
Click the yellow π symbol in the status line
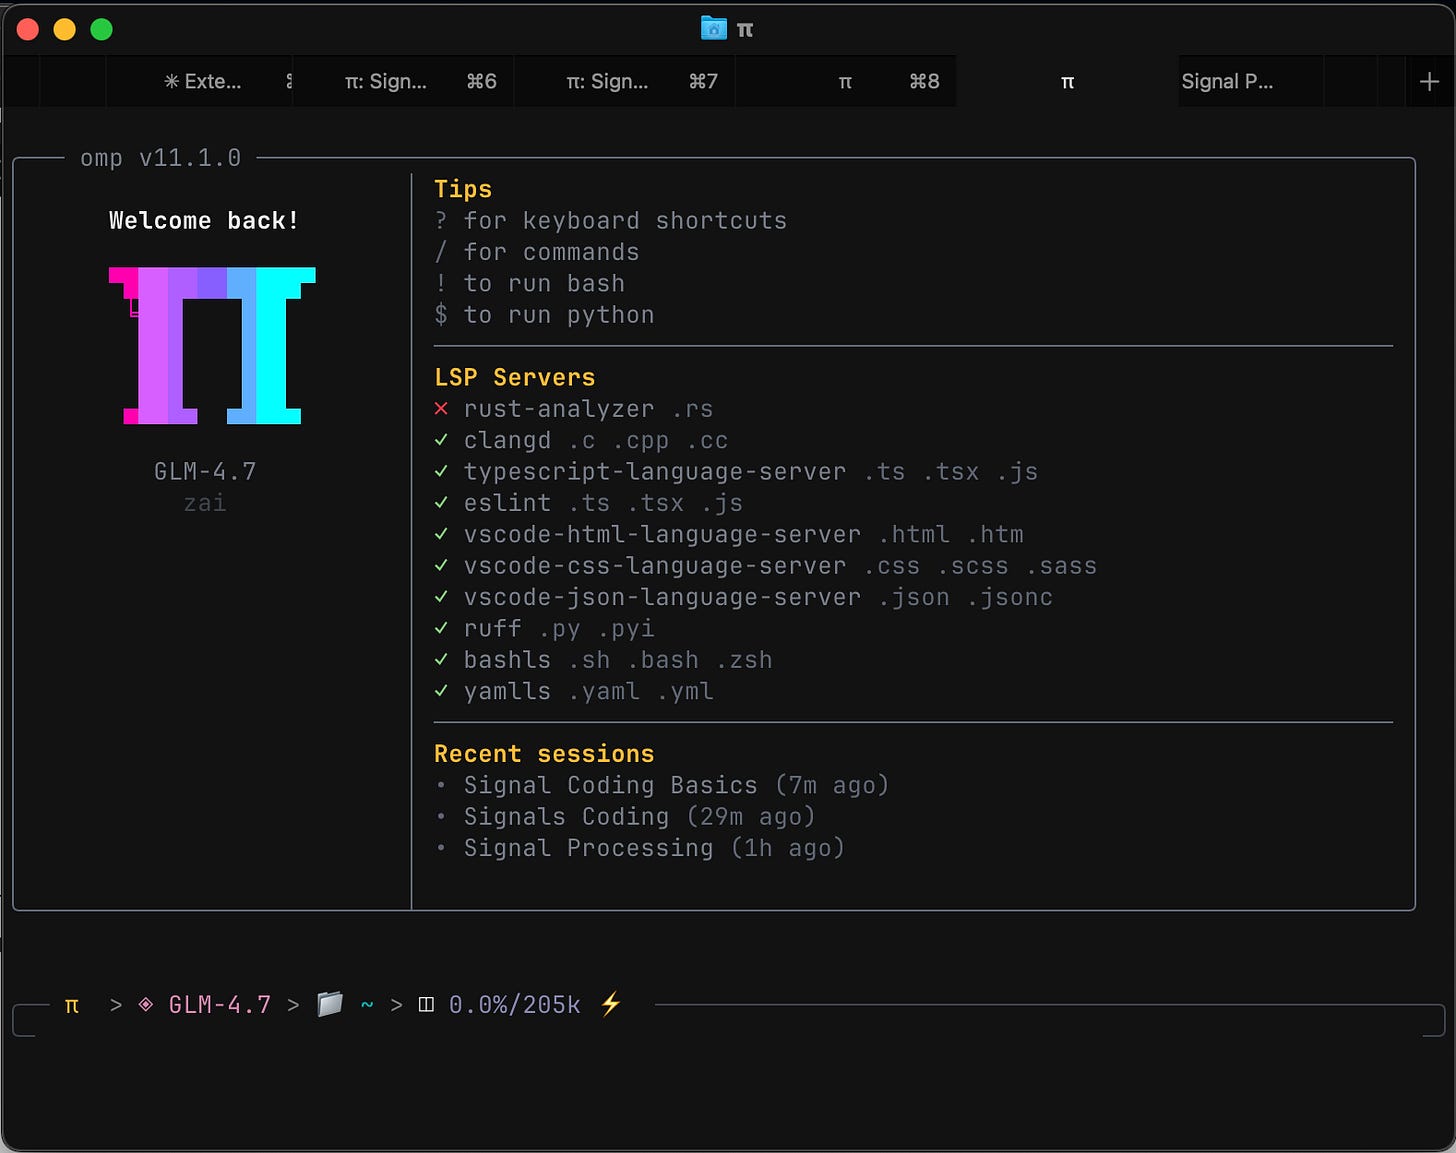72,1005
